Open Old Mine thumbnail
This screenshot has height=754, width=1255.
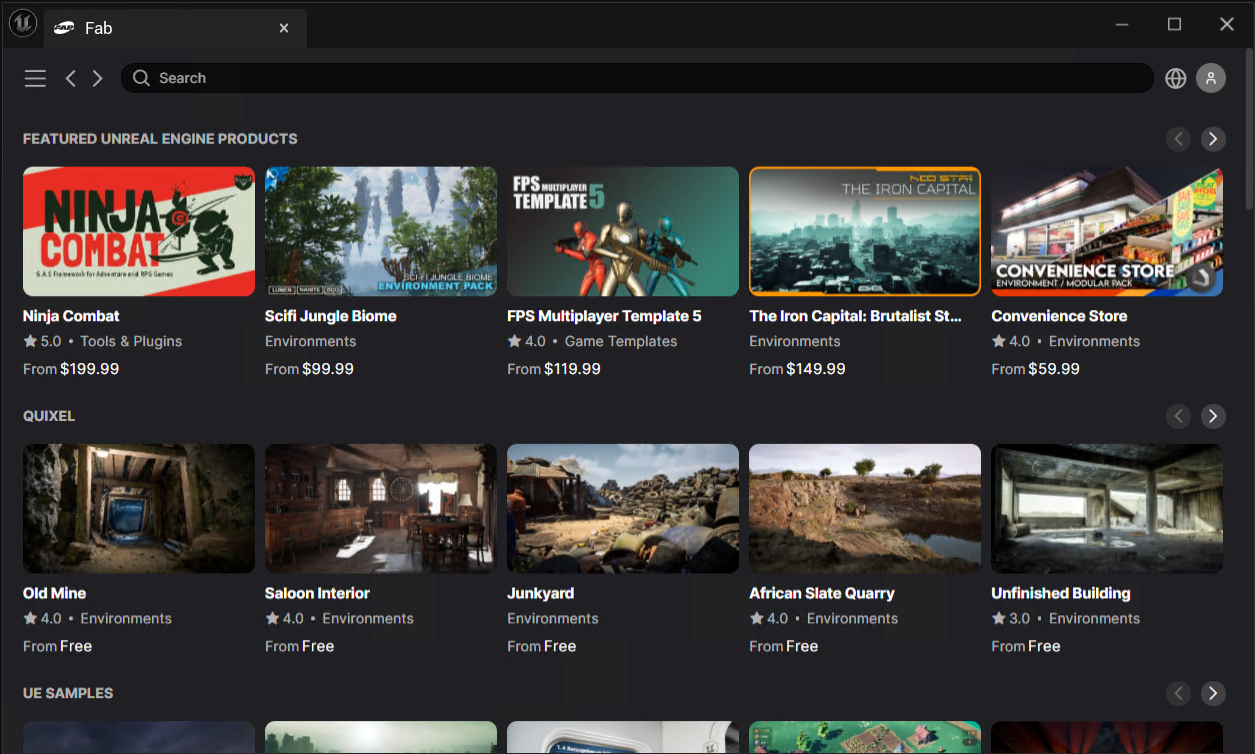(x=139, y=508)
